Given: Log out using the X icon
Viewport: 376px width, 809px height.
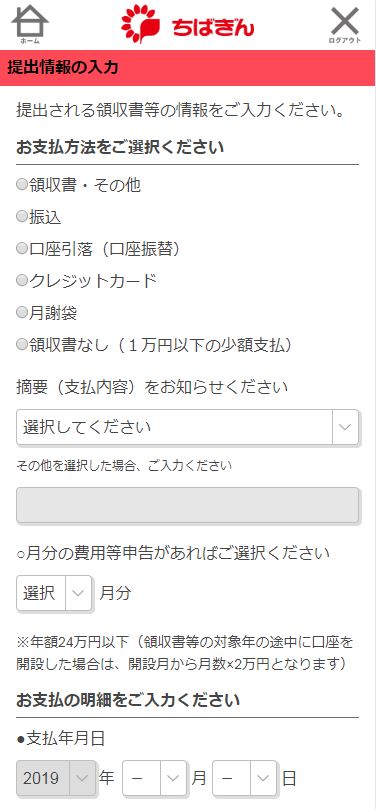Looking at the screenshot, I should point(345,25).
